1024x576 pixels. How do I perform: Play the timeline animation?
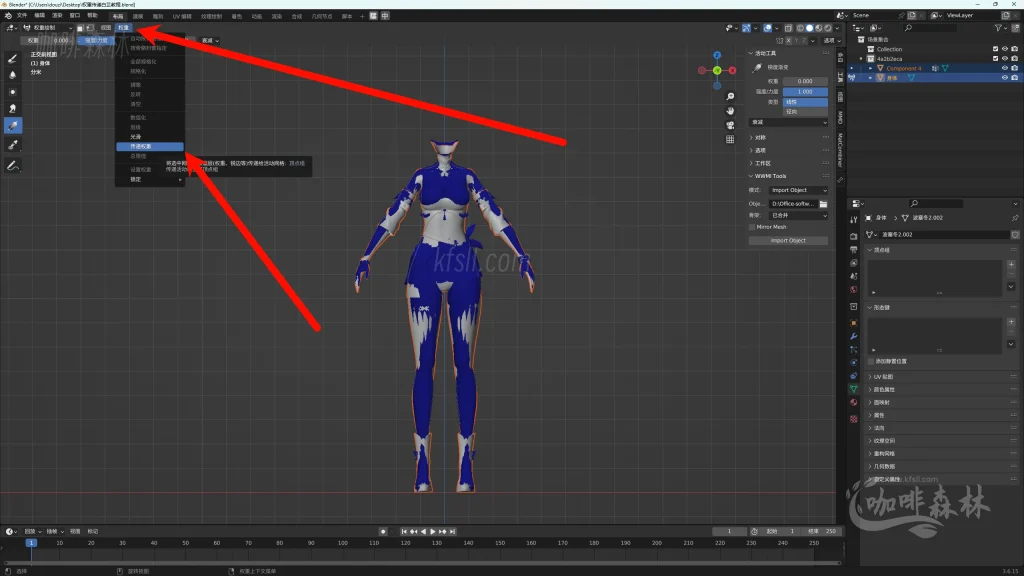pos(433,532)
